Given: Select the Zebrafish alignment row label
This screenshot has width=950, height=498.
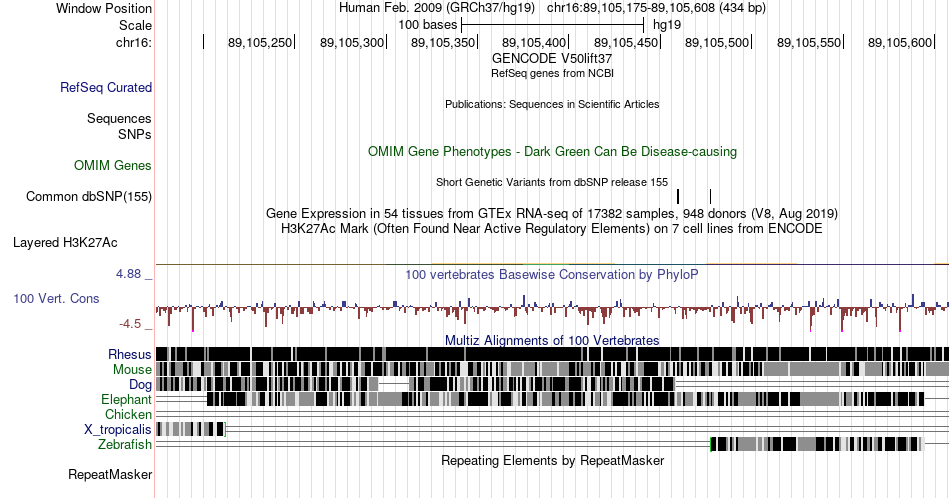Looking at the screenshot, I should (125, 444).
